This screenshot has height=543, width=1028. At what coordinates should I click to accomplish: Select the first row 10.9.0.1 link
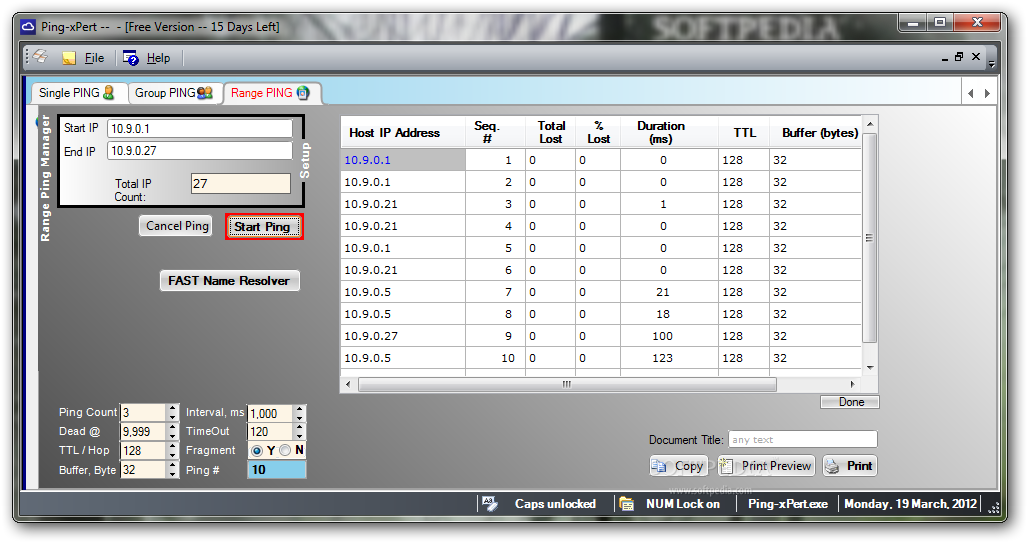pos(367,160)
